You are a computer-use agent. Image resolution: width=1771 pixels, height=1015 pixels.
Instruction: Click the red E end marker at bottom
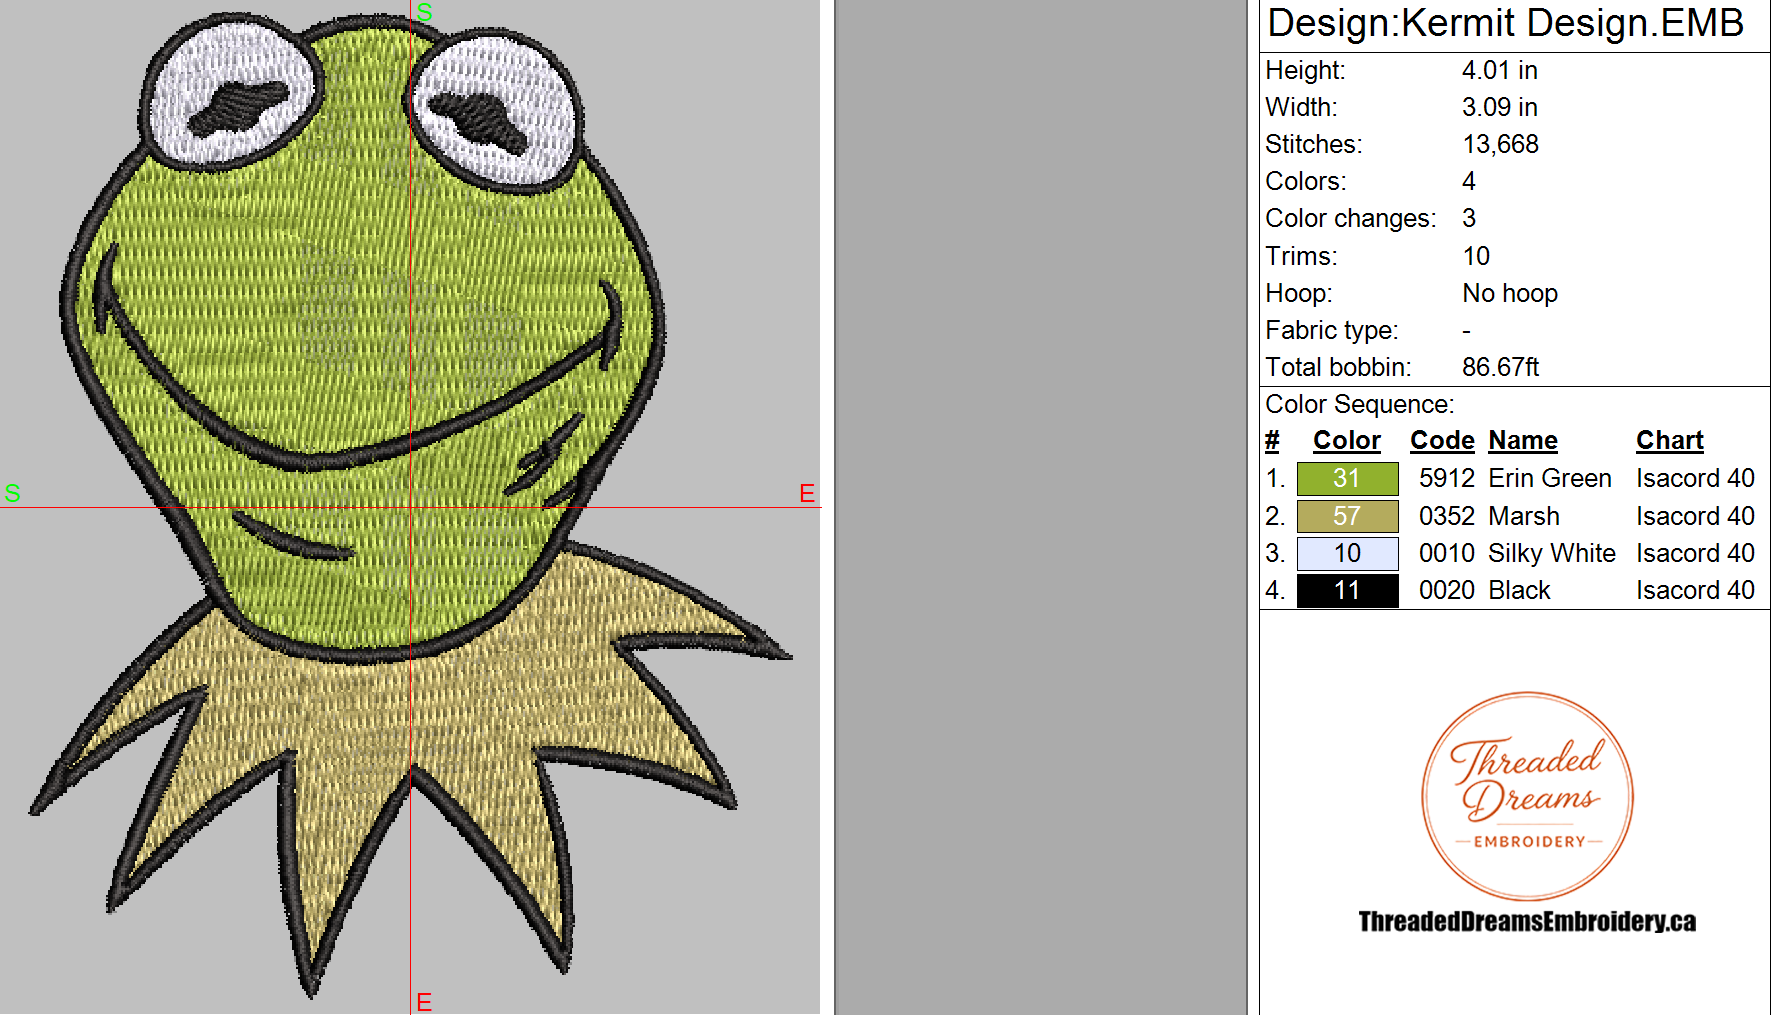coord(424,1002)
